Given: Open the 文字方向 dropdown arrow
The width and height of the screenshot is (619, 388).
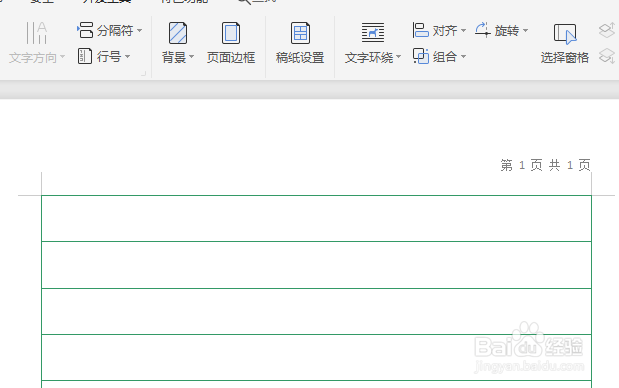Looking at the screenshot, I should 62,58.
